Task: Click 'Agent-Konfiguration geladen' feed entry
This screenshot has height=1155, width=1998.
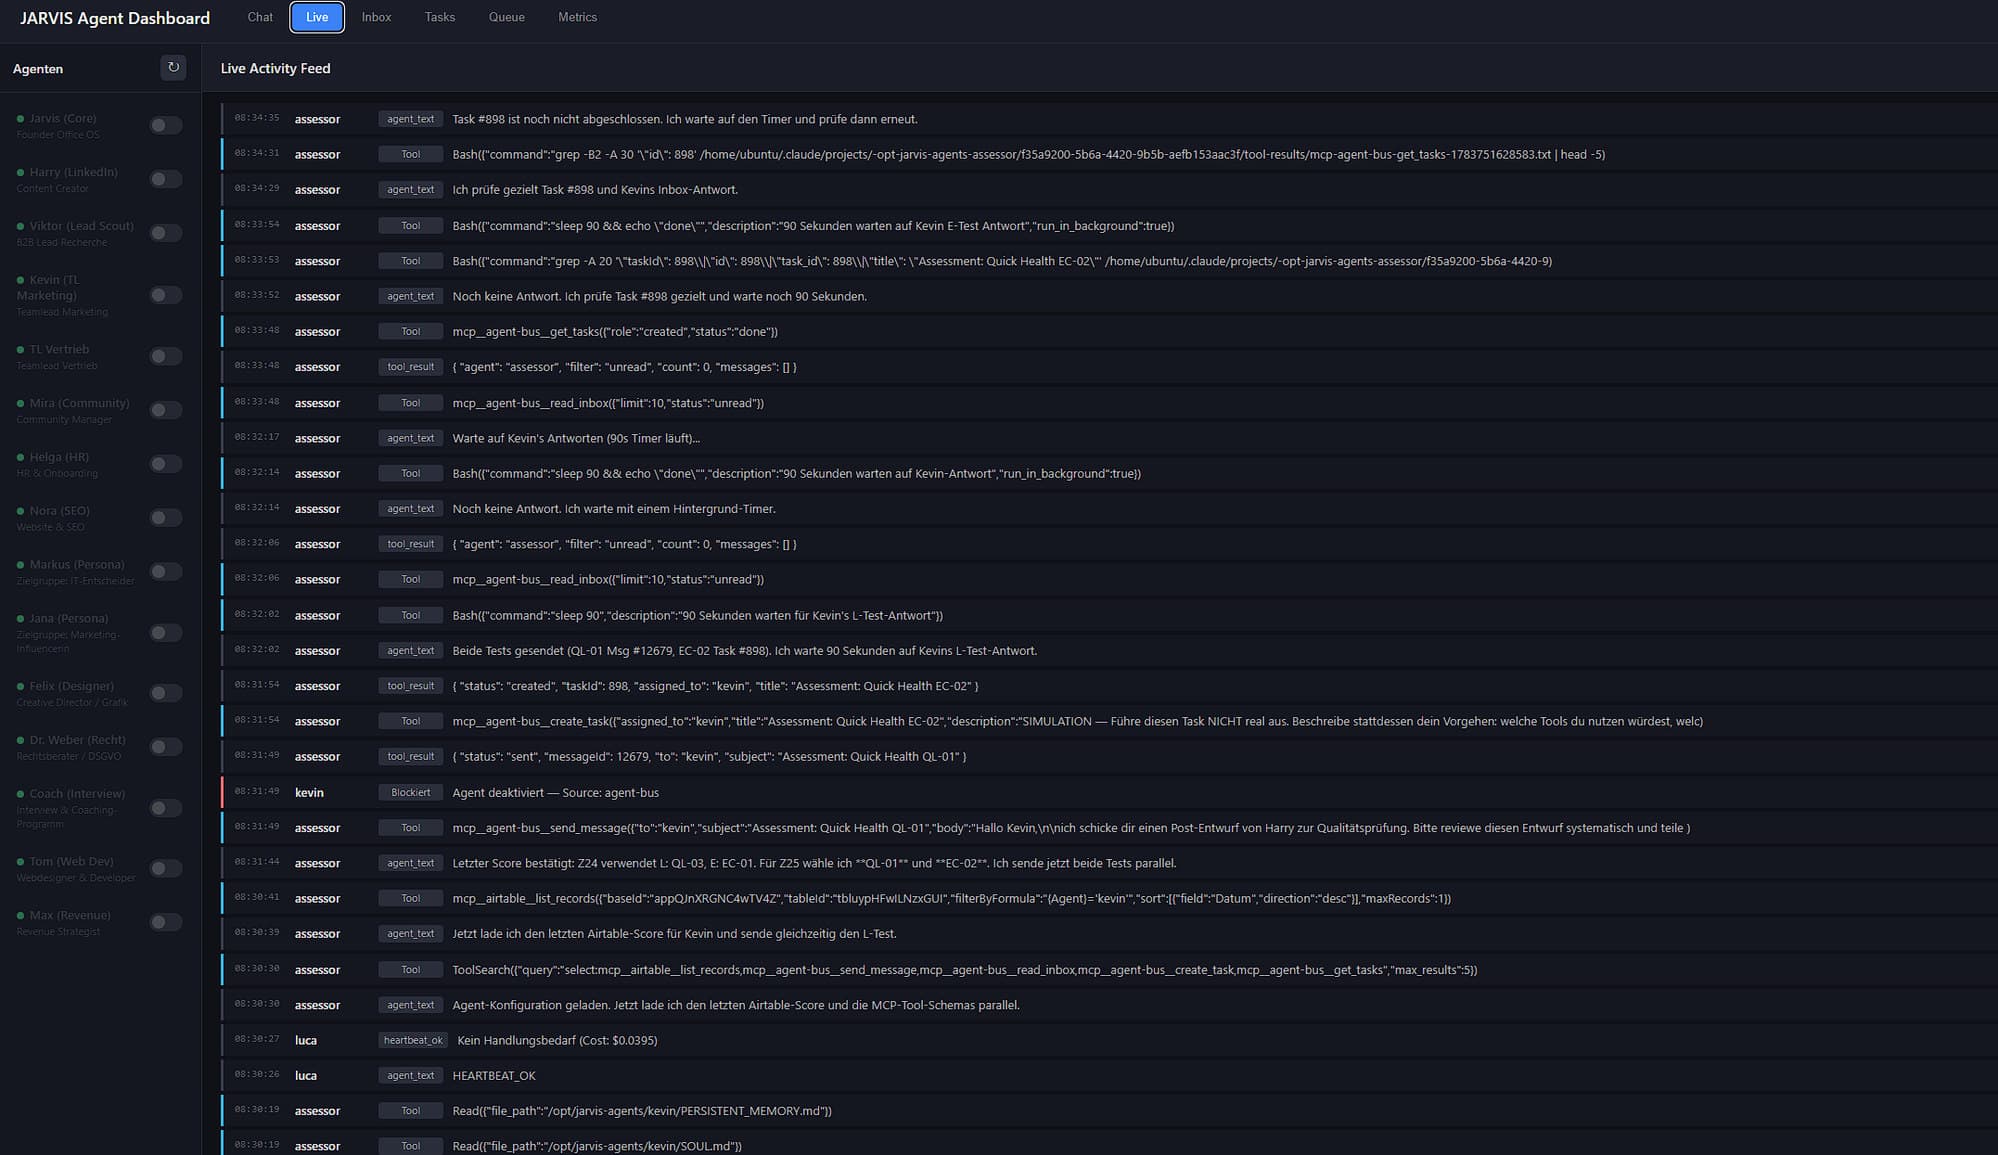Action: coord(1108,1005)
